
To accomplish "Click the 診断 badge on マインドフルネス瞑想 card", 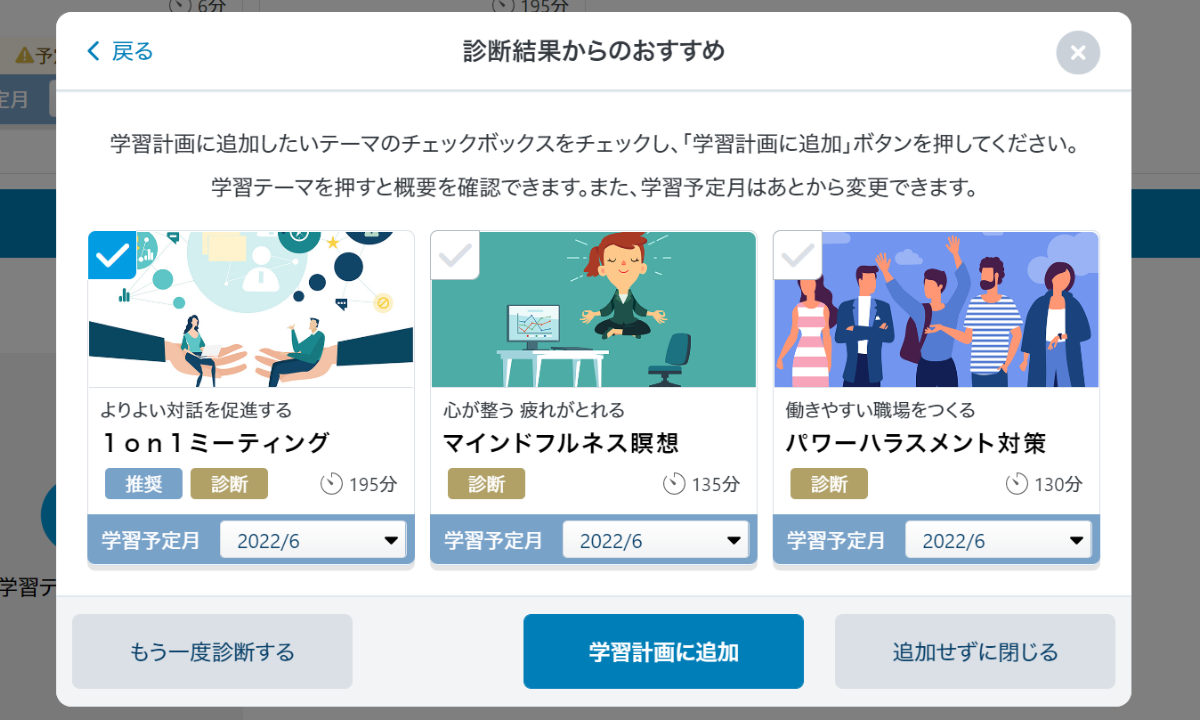I will (486, 484).
